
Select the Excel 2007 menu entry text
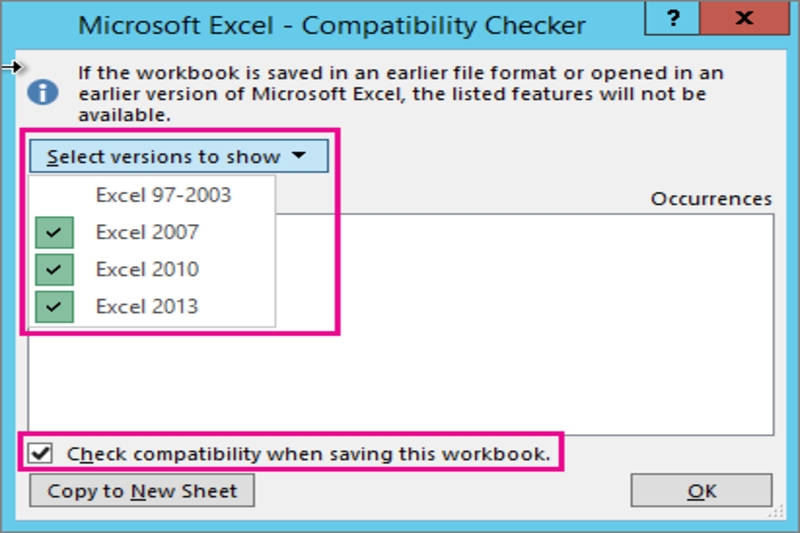click(x=147, y=233)
